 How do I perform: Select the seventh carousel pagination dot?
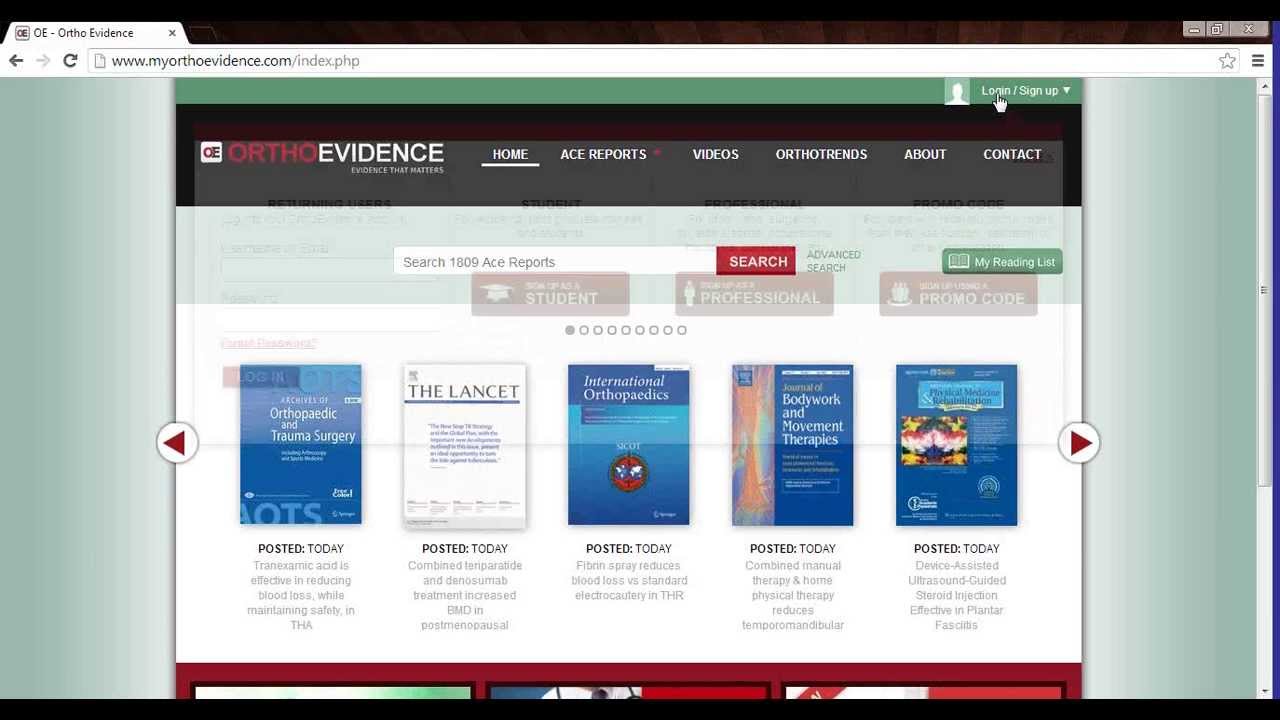point(654,330)
